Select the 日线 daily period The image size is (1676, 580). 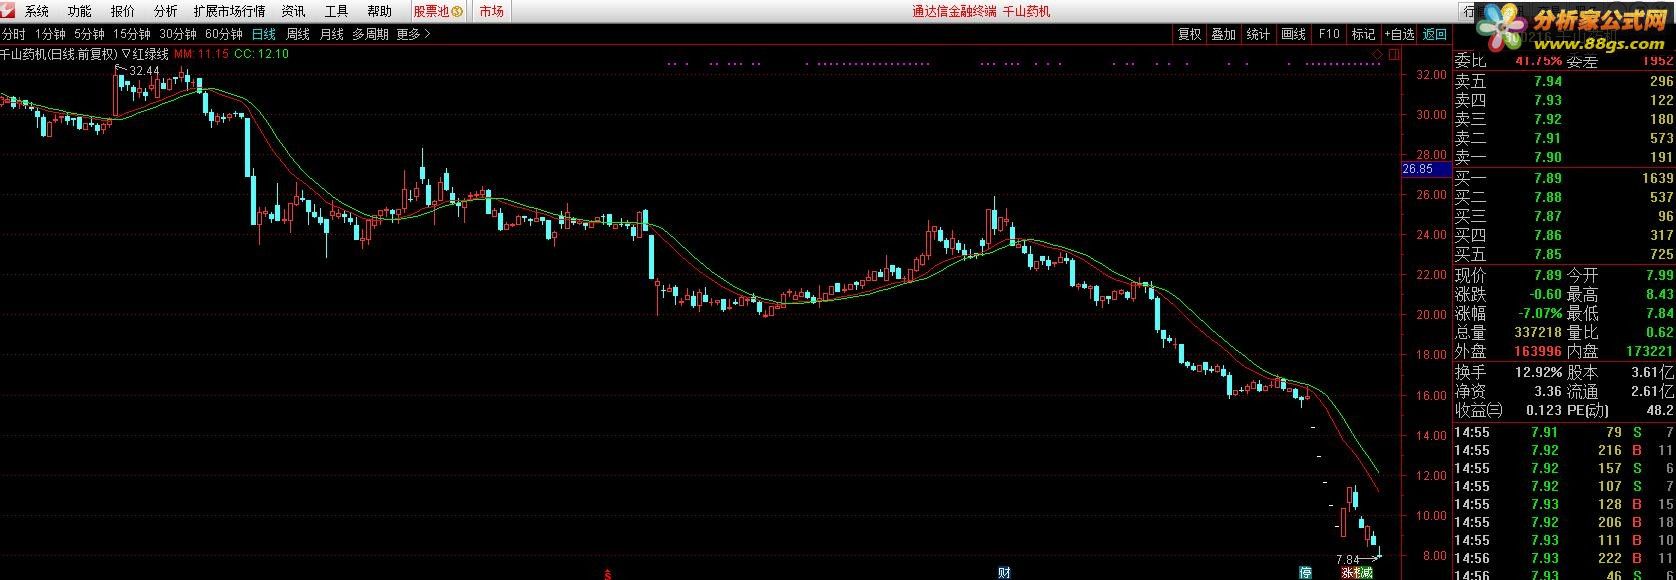(x=264, y=34)
